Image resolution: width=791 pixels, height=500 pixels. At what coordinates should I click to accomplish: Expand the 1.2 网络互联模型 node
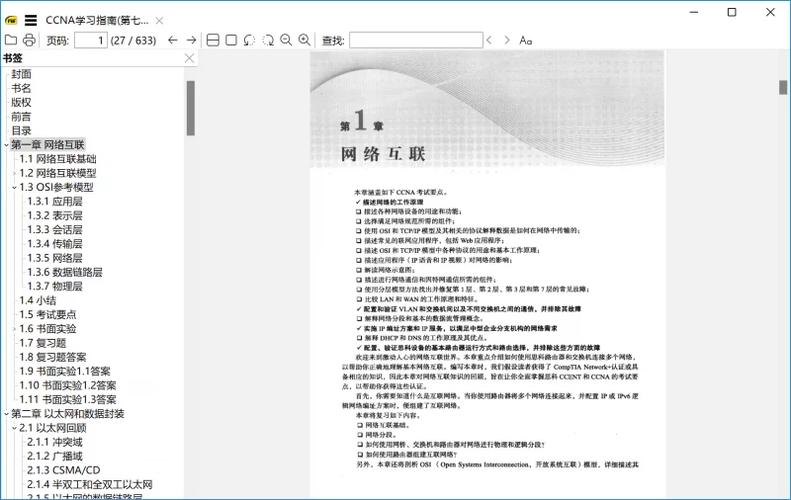pyautogui.click(x=14, y=174)
